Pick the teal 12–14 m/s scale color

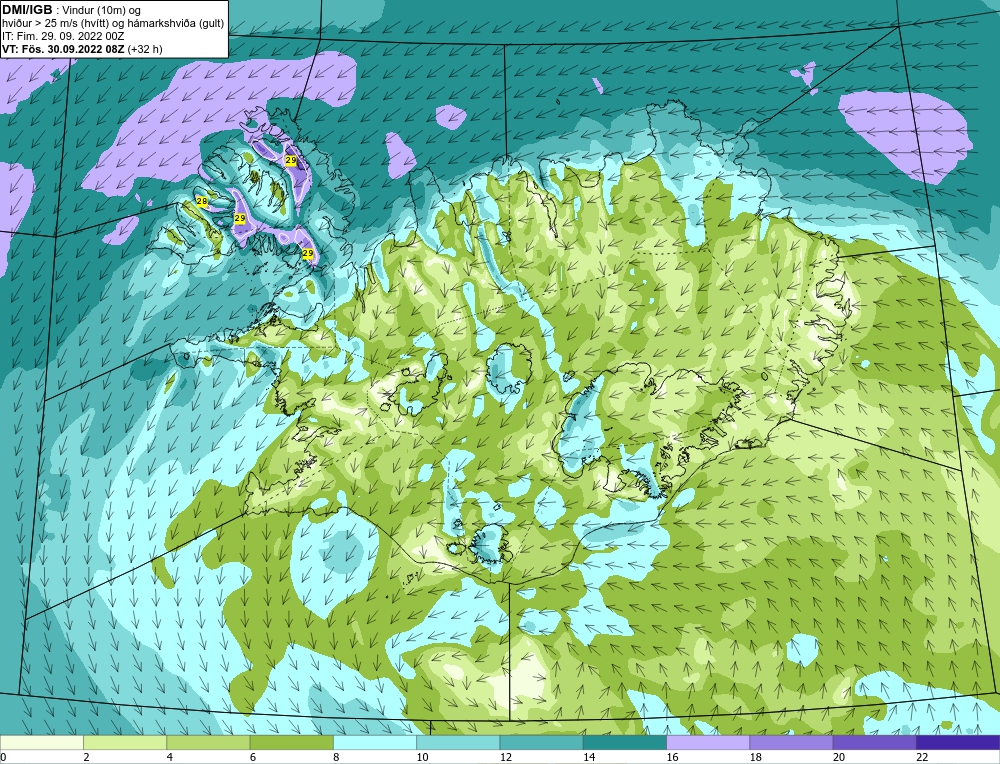coord(541,742)
